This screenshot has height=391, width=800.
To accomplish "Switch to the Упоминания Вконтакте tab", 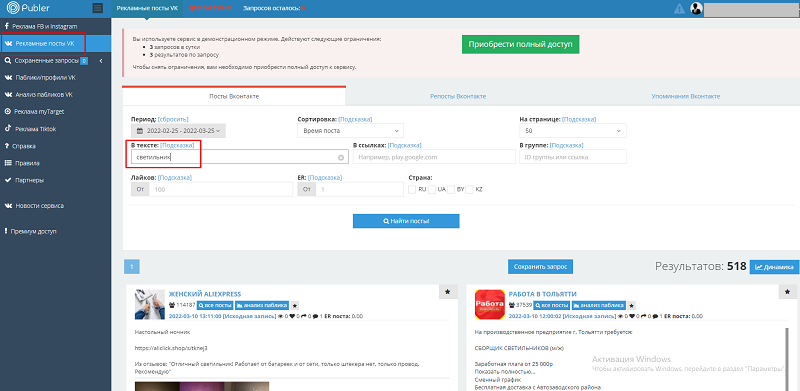I will click(x=685, y=96).
